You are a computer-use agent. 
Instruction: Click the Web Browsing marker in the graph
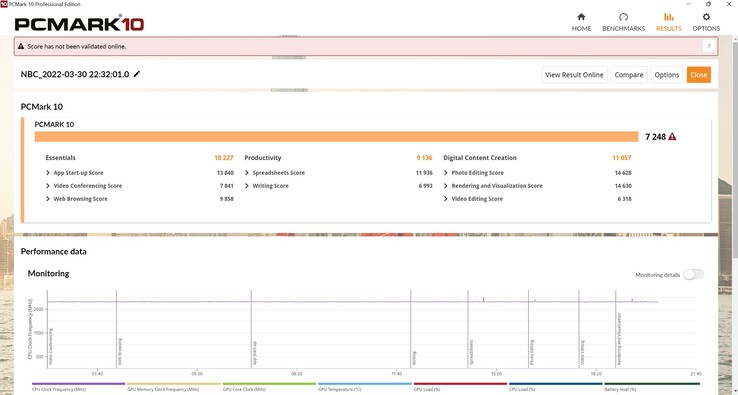[x=120, y=352]
